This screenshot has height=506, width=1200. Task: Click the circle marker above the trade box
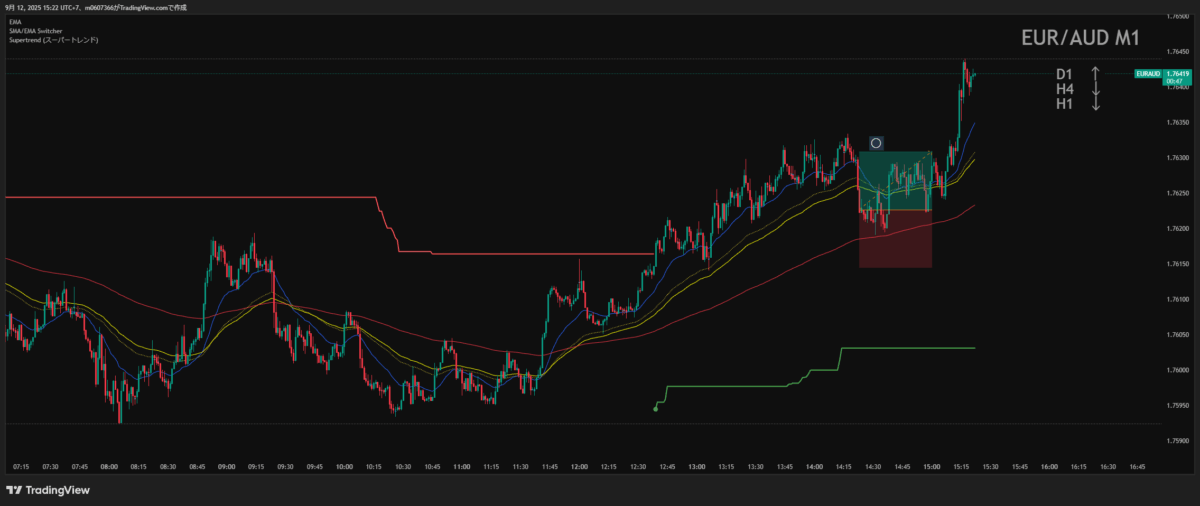coord(876,143)
